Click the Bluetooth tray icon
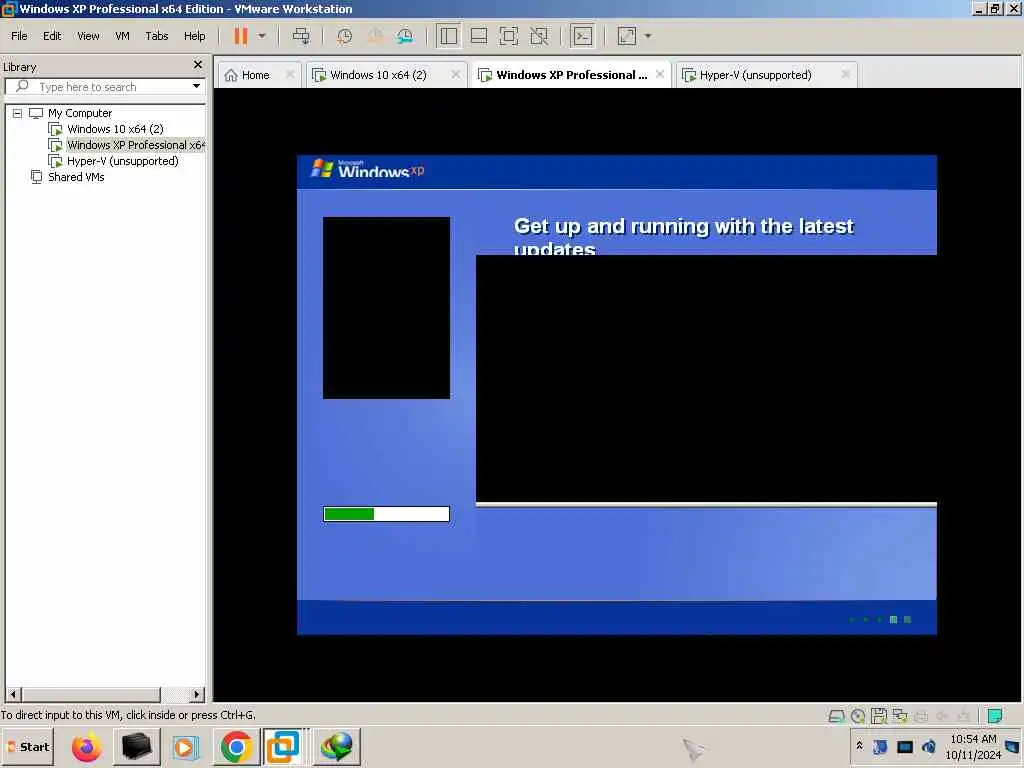The image size is (1024, 768). tap(880, 746)
